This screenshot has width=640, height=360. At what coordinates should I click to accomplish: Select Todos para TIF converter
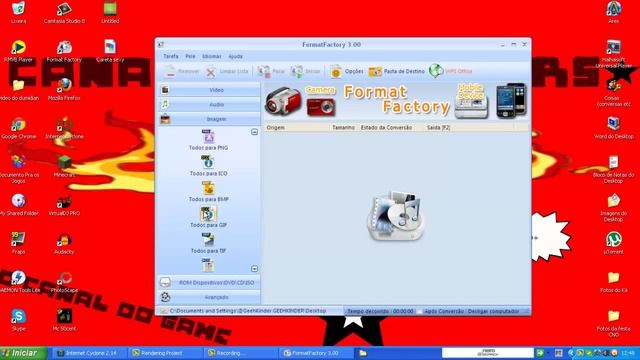208,243
